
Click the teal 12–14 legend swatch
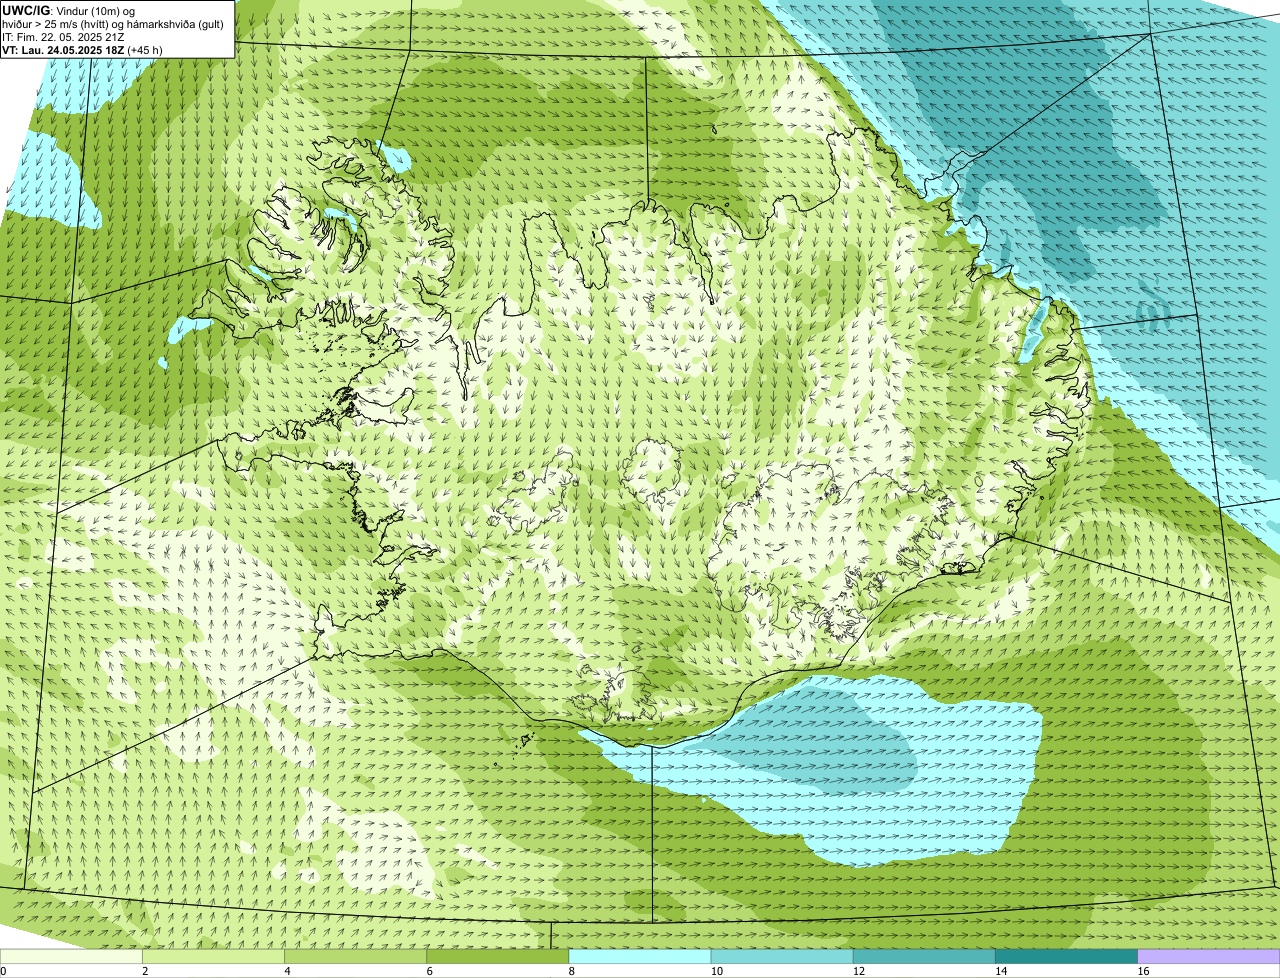pyautogui.click(x=924, y=956)
